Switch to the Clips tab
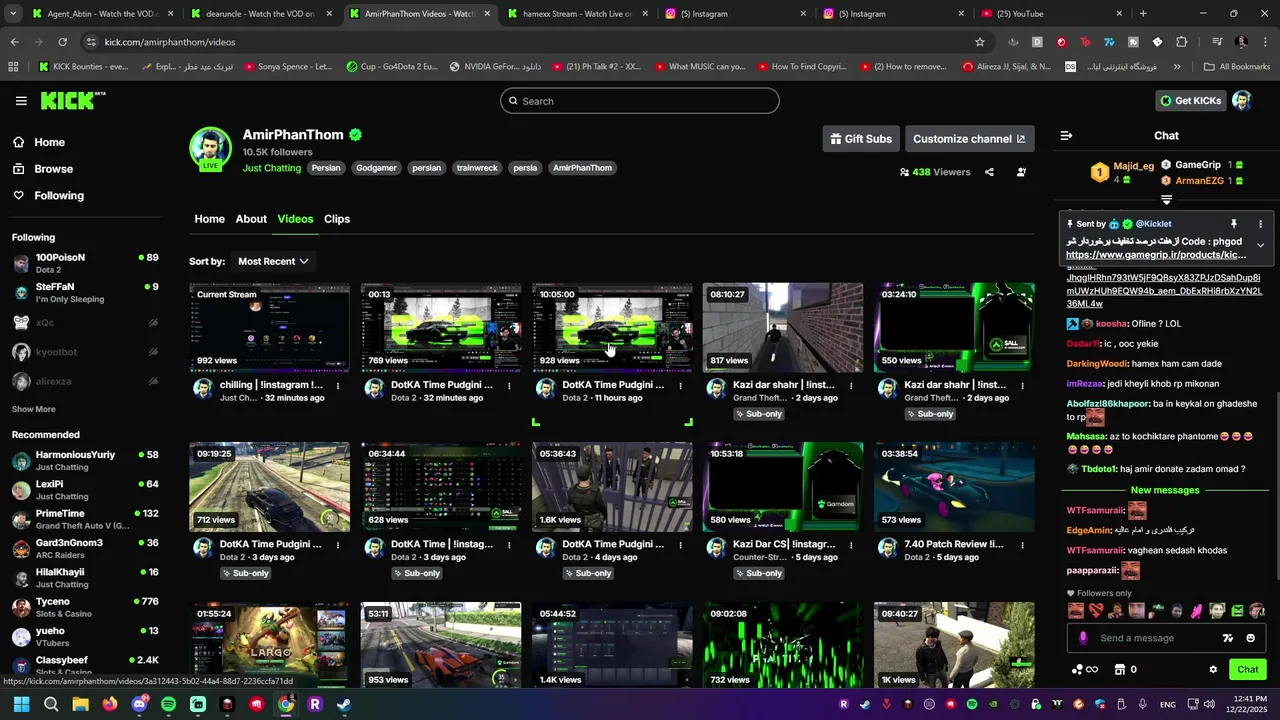 point(337,219)
